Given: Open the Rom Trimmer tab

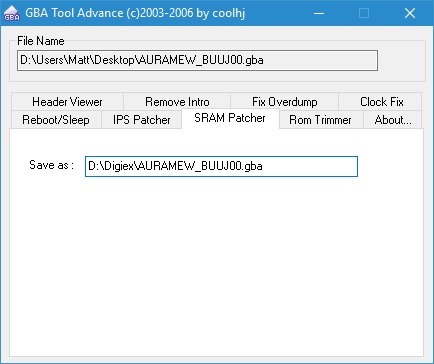Looking at the screenshot, I should click(x=320, y=120).
